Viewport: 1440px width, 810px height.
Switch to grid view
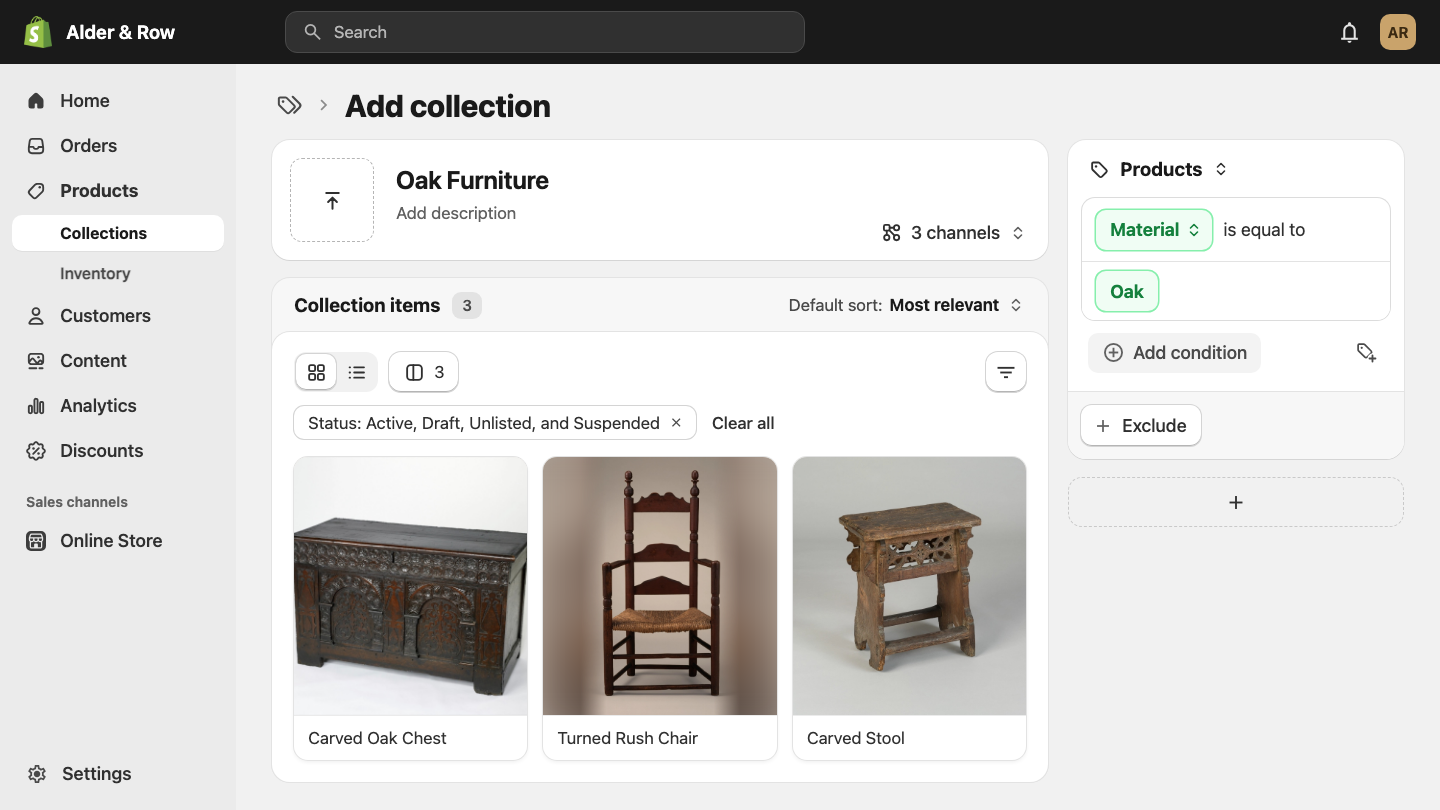316,372
